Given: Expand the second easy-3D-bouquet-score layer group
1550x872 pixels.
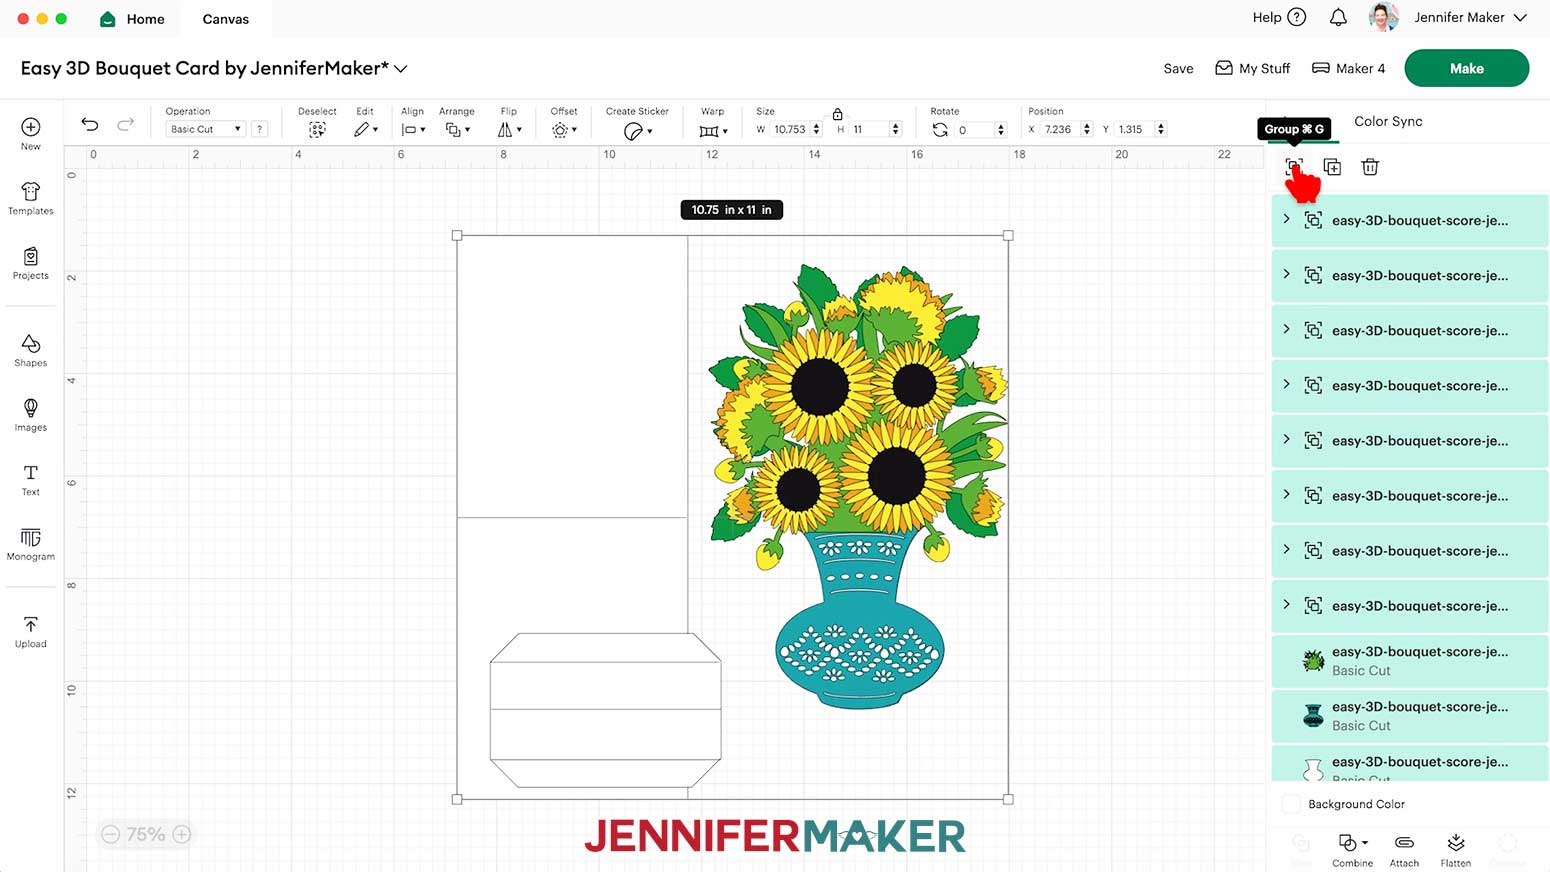Looking at the screenshot, I should pos(1287,274).
